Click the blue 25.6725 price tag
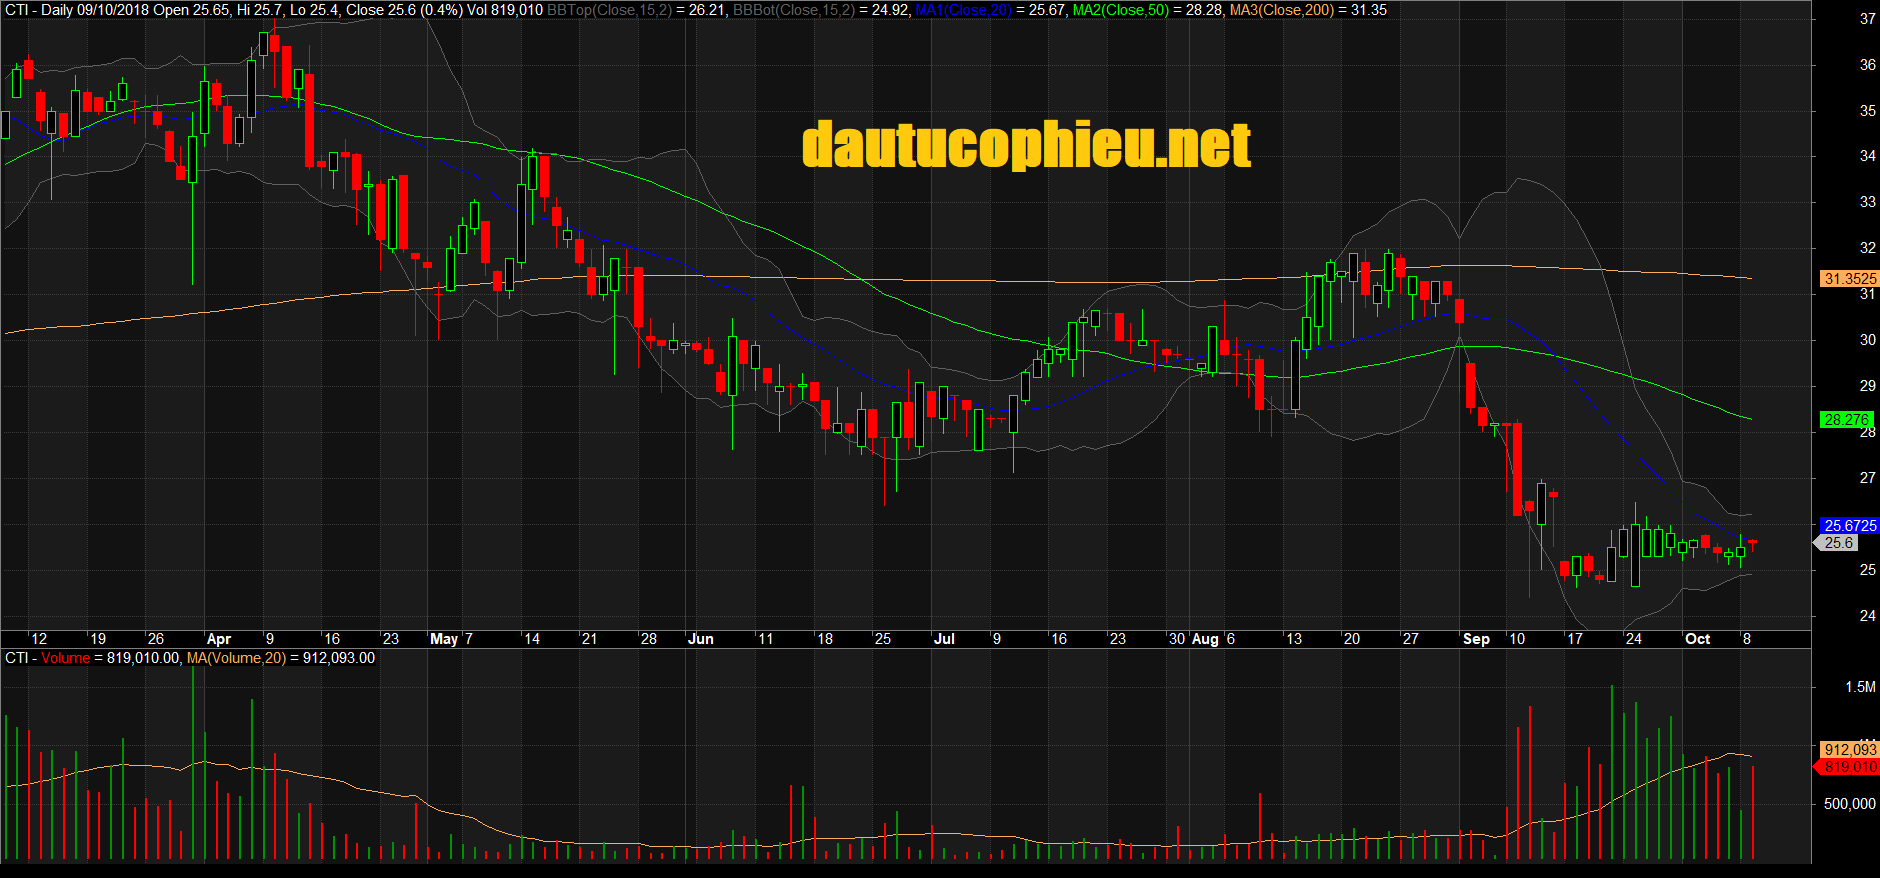1880x878 pixels. click(1849, 525)
